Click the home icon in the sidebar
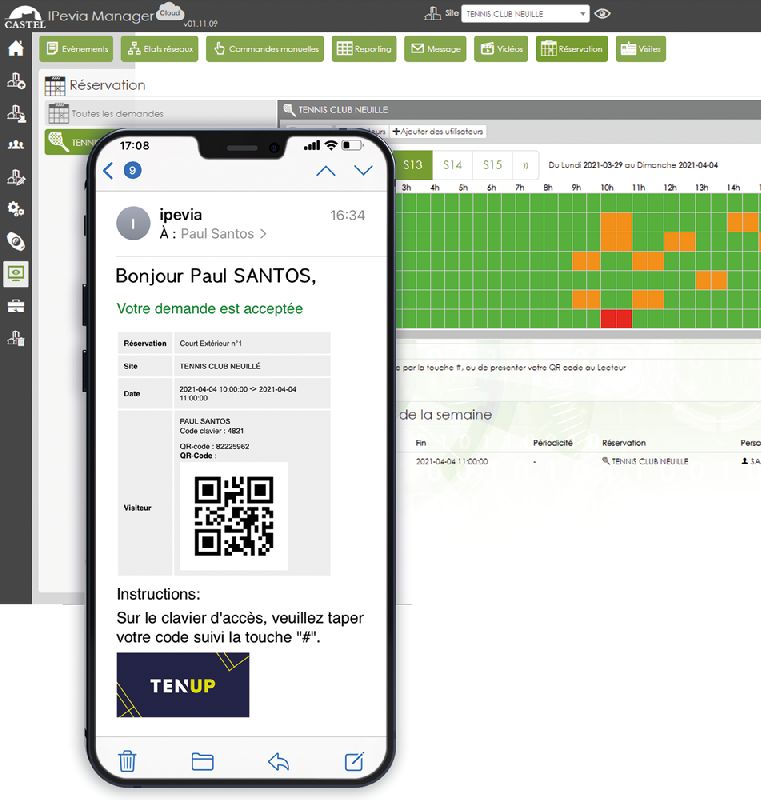Viewport: 761px width, 800px height. [15, 48]
